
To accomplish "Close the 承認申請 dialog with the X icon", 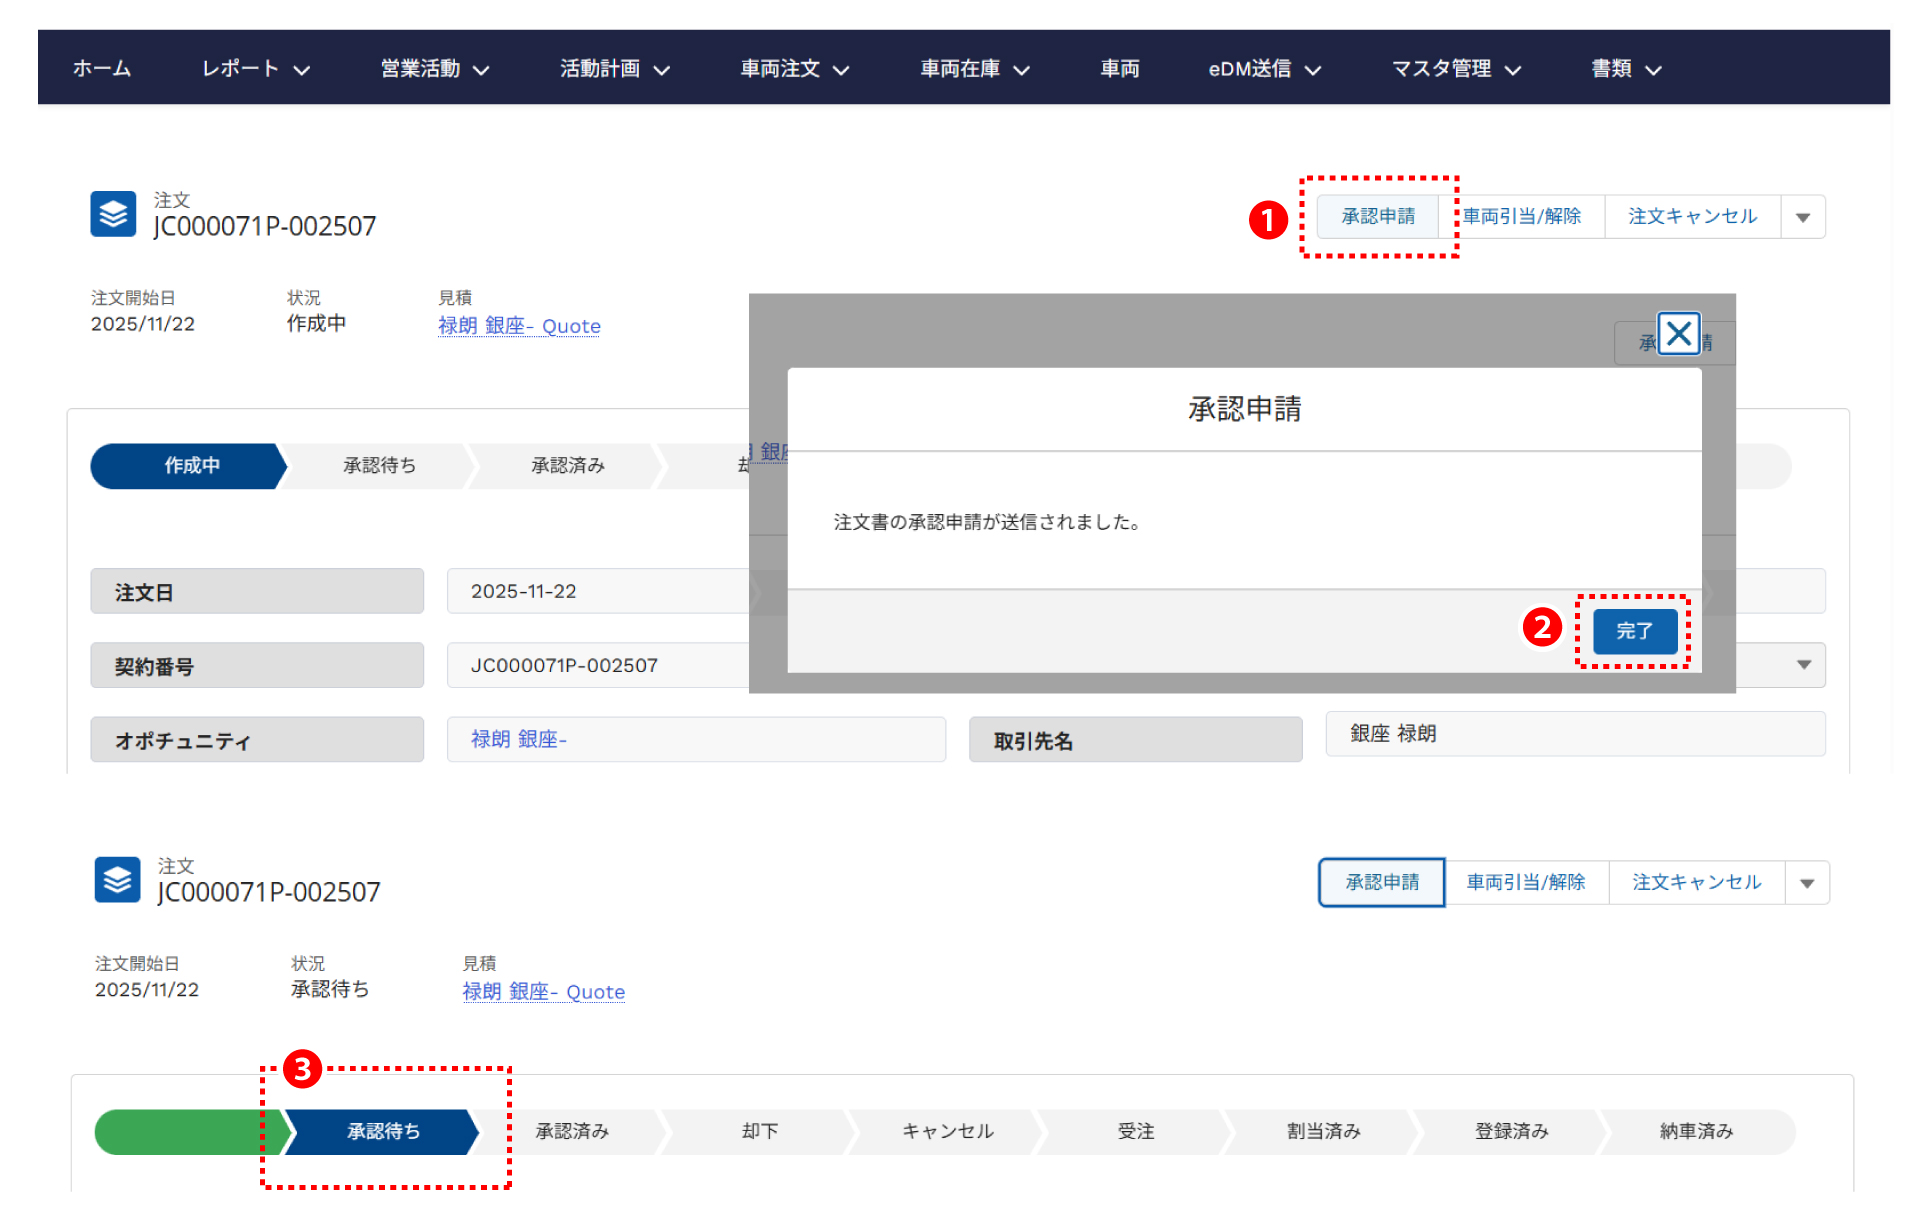I will pos(1678,333).
